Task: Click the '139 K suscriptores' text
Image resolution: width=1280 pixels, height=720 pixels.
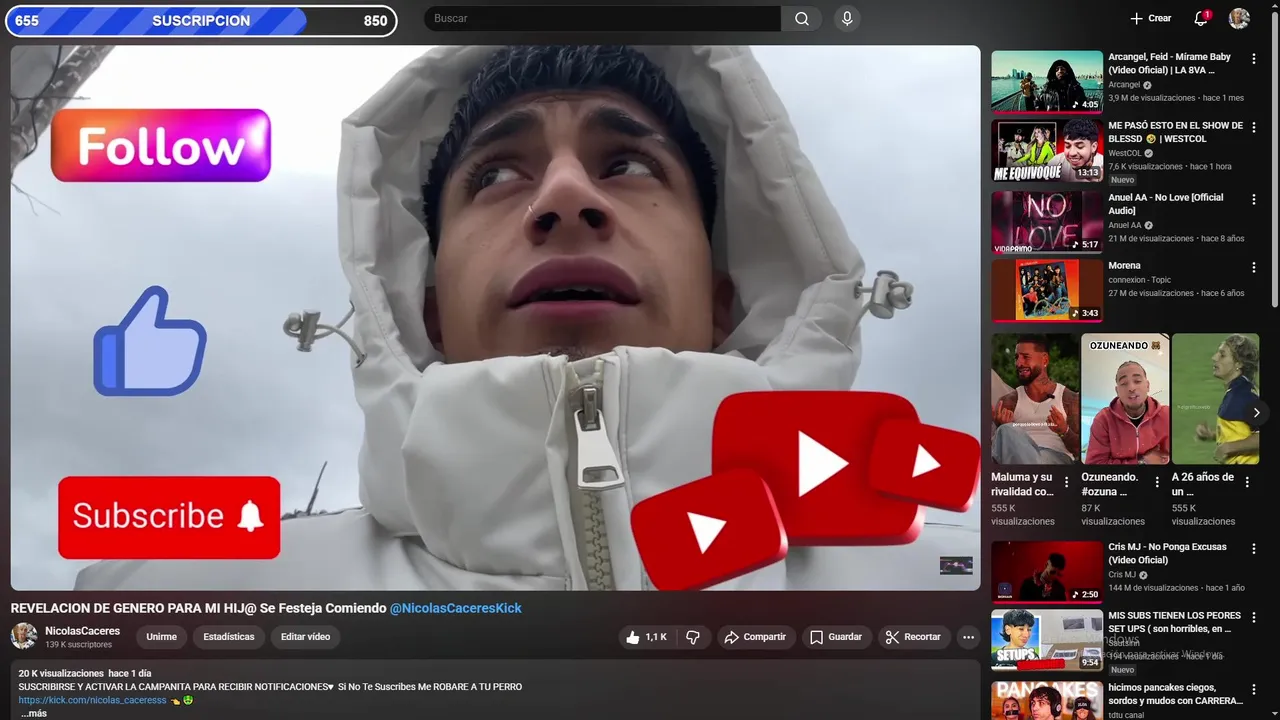Action: [x=78, y=645]
